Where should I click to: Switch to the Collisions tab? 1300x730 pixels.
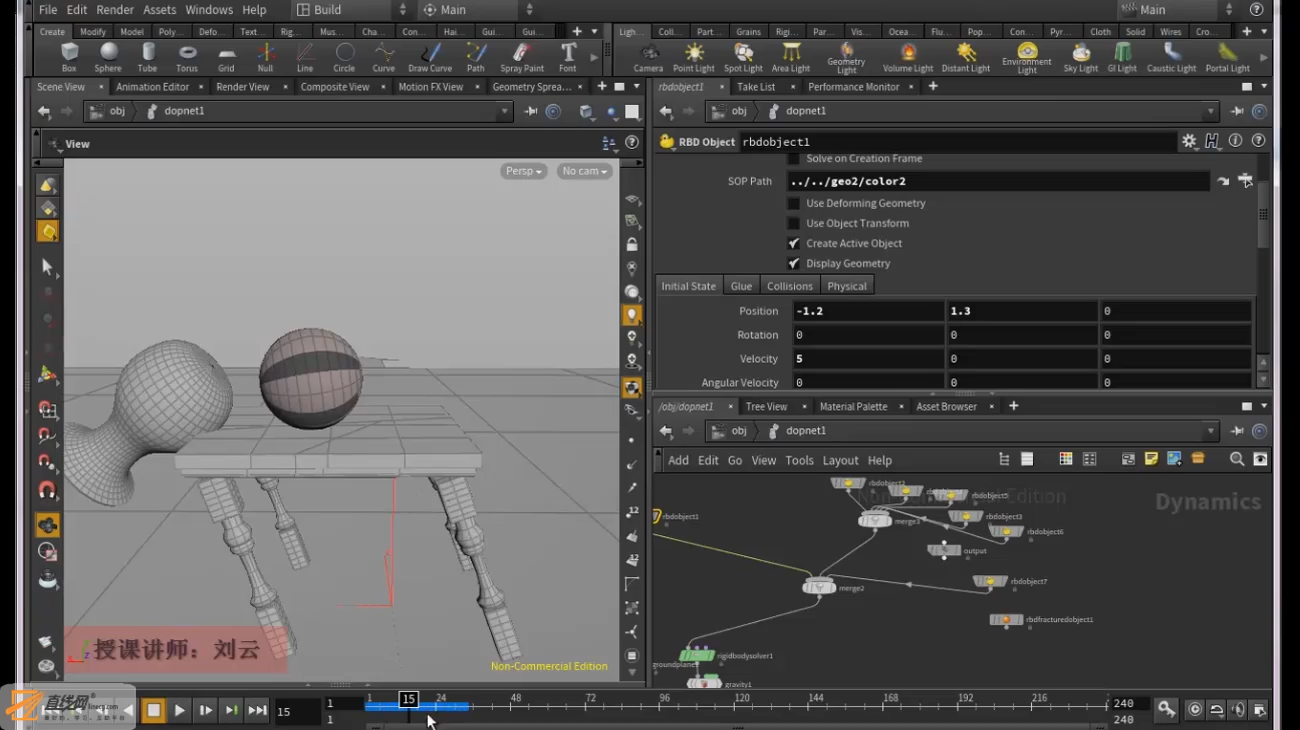pos(790,286)
